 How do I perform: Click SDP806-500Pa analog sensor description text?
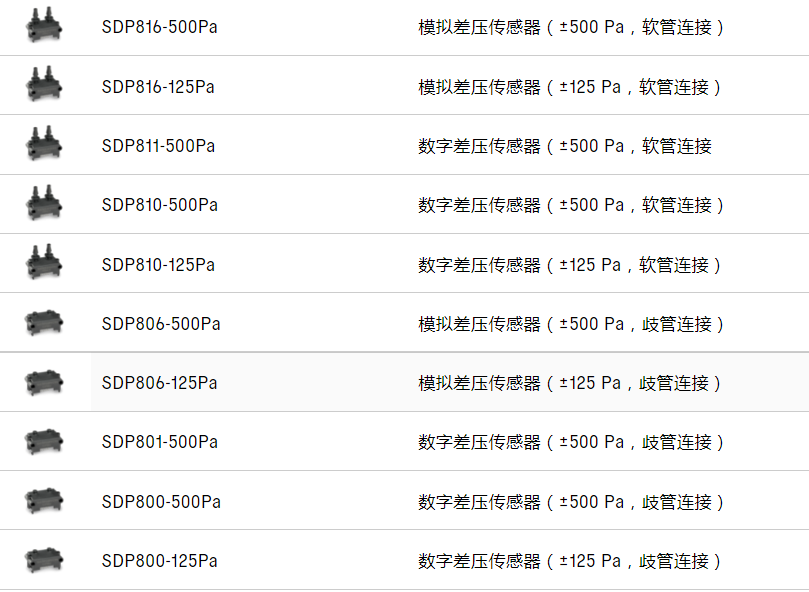570,324
